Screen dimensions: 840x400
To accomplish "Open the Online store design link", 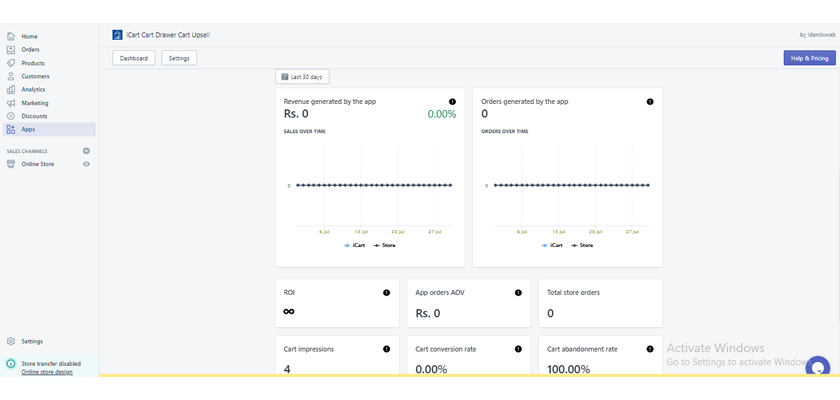I will point(49,372).
